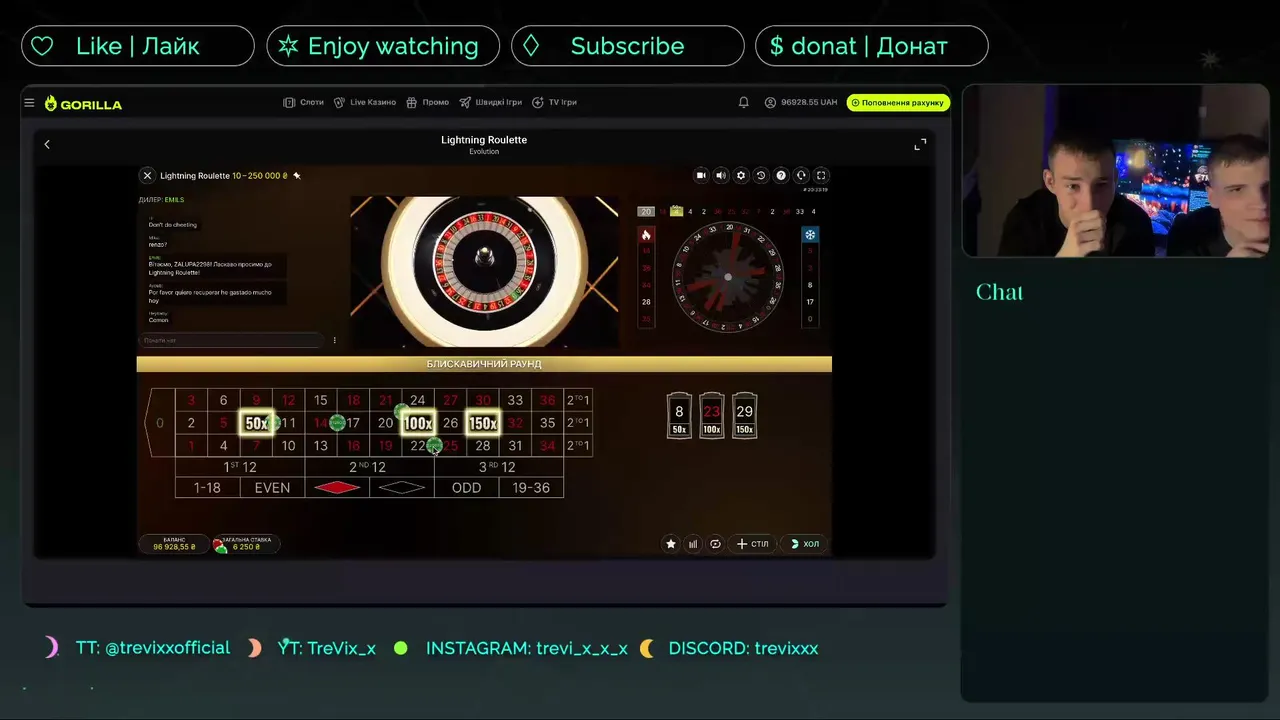Open the statistics bars icon at bottom
This screenshot has width=1280, height=720.
click(x=693, y=544)
